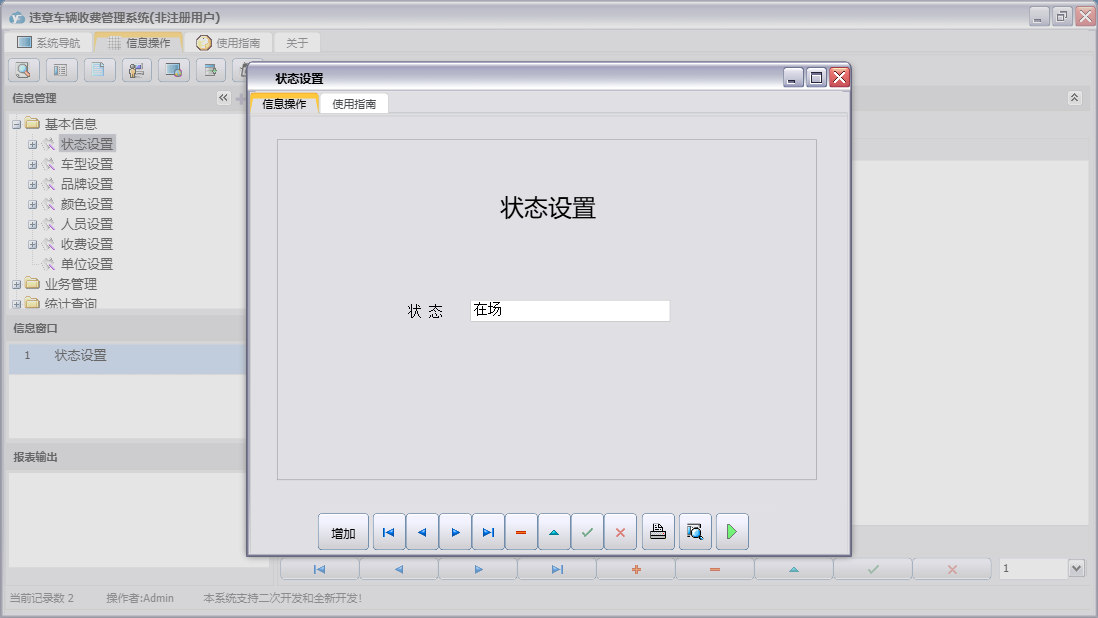Expand the 业务管理 tree node

tap(15, 283)
